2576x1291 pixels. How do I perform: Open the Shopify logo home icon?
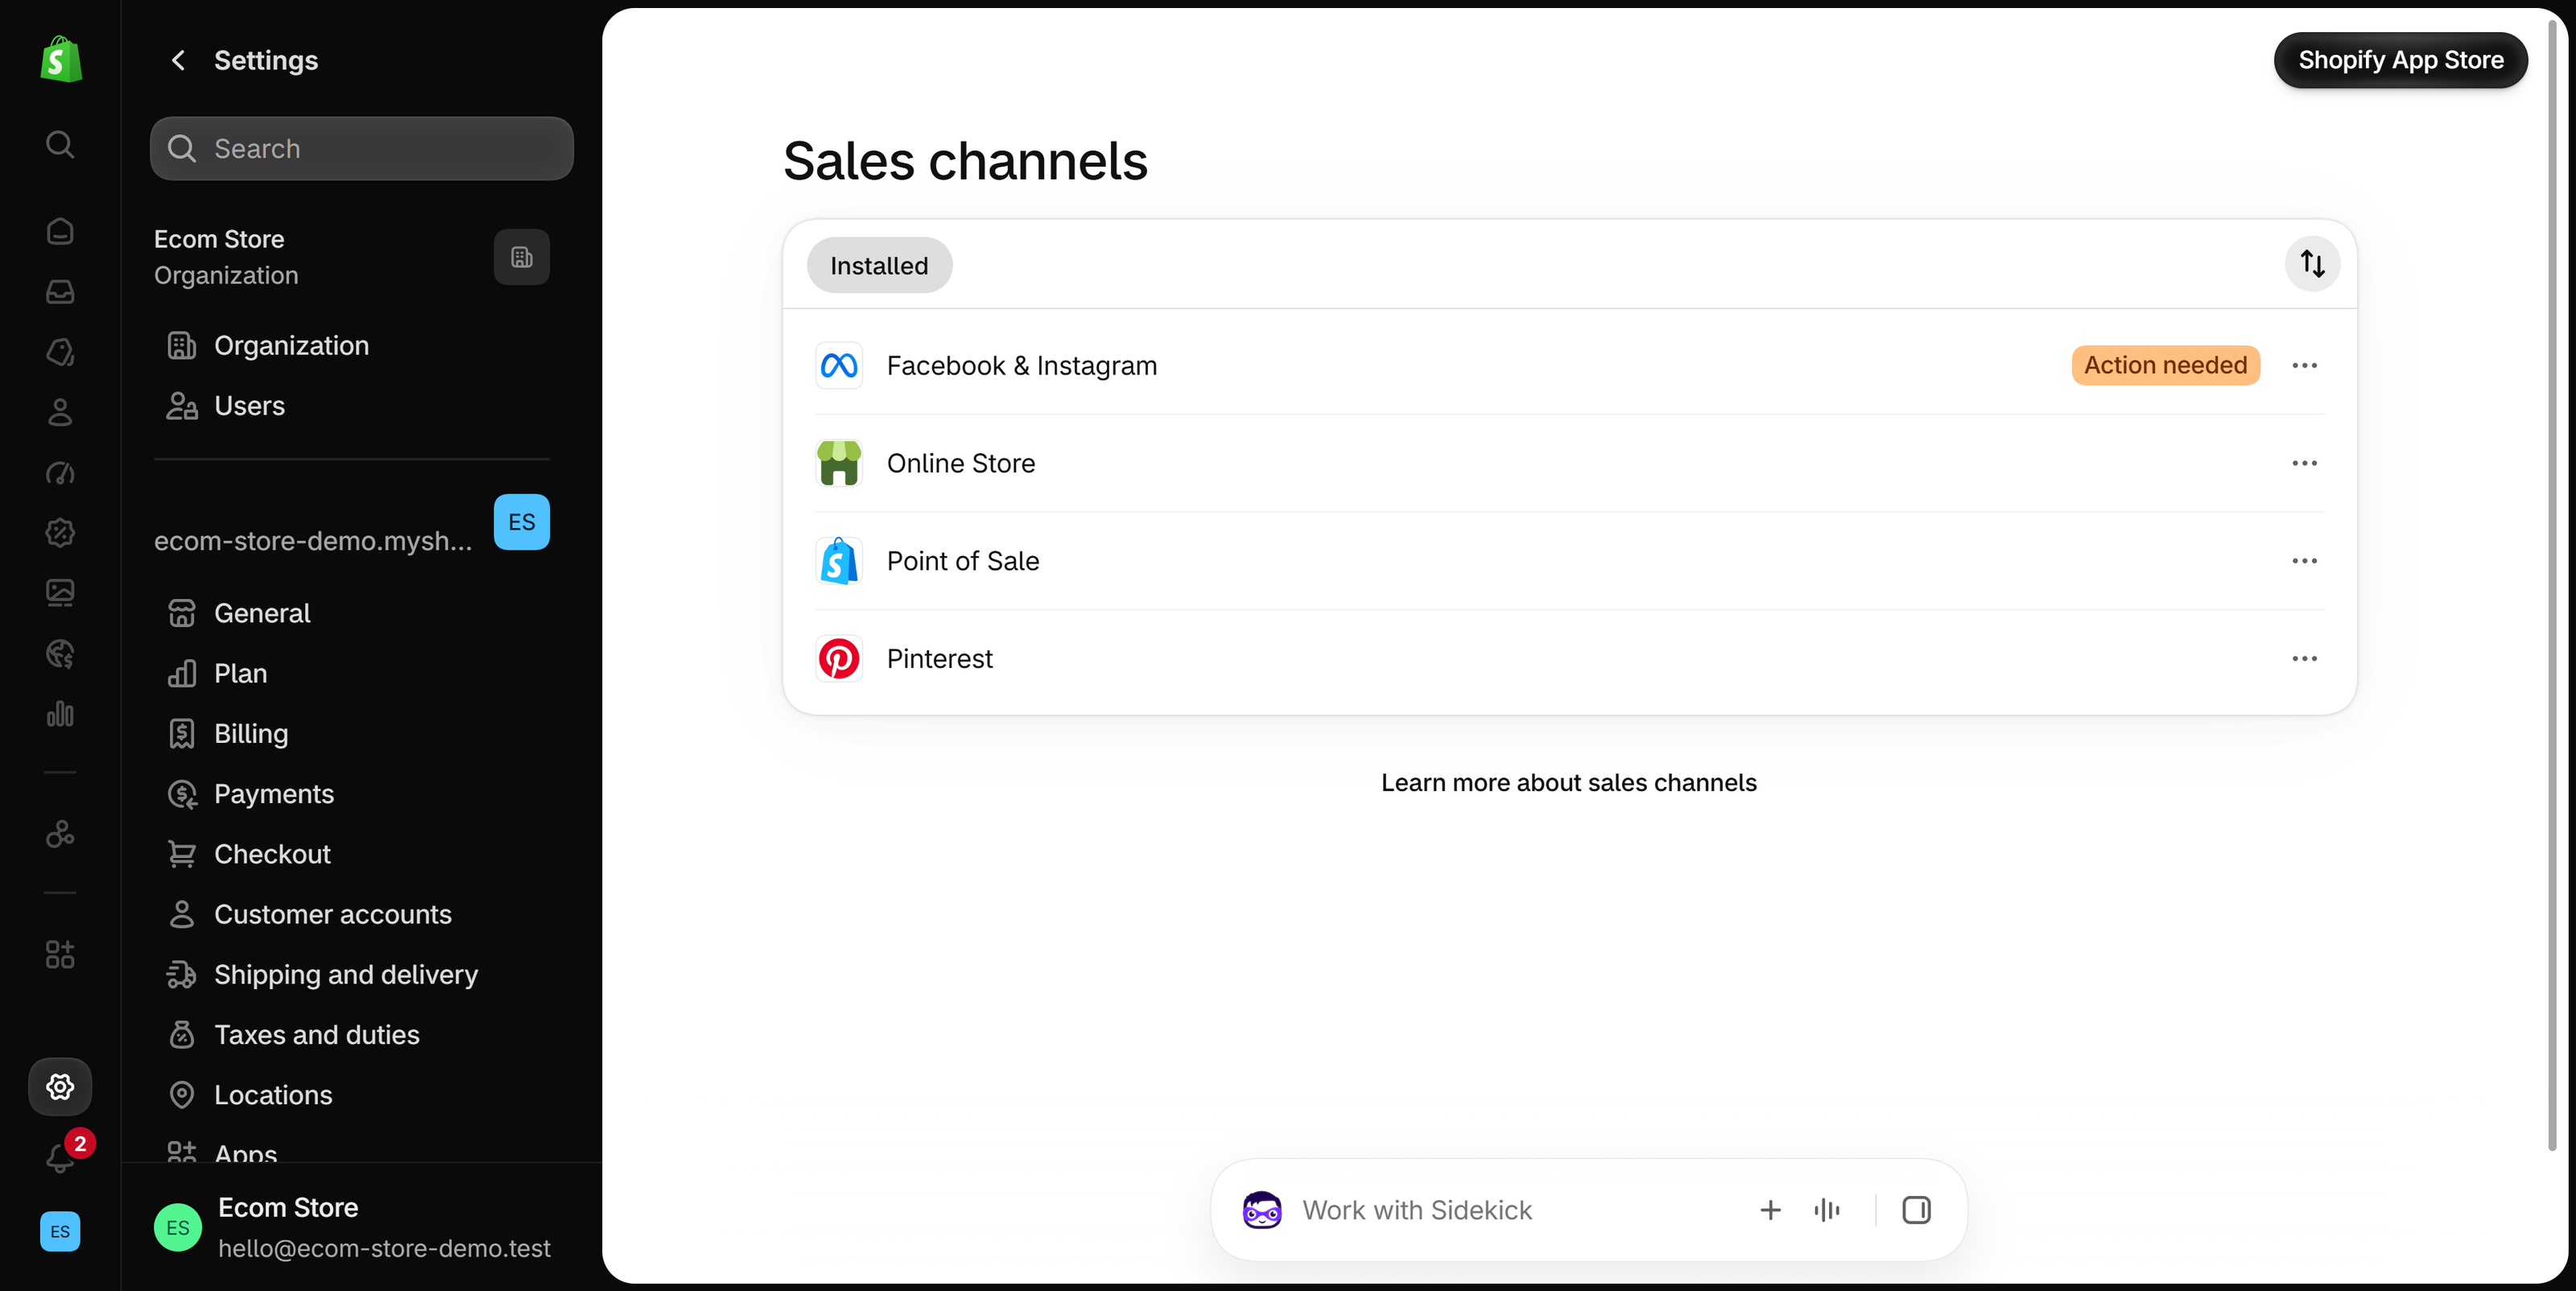pos(60,59)
